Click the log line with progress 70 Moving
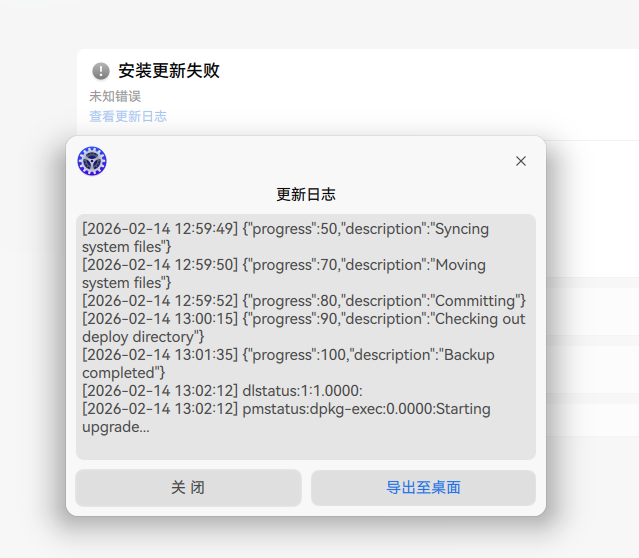 [284, 273]
